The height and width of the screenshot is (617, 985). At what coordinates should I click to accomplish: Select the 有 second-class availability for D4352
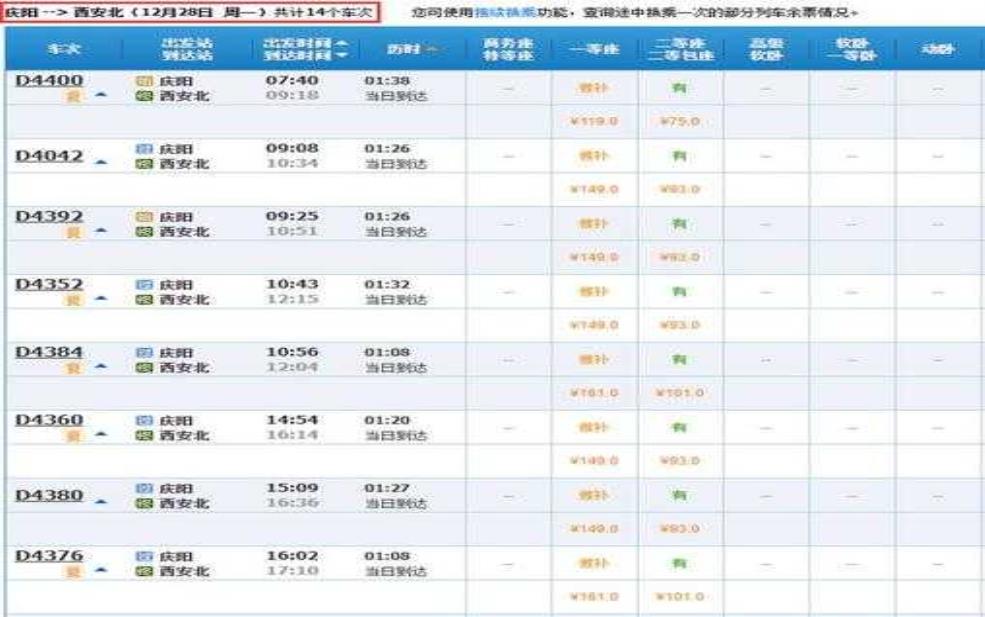pos(679,292)
